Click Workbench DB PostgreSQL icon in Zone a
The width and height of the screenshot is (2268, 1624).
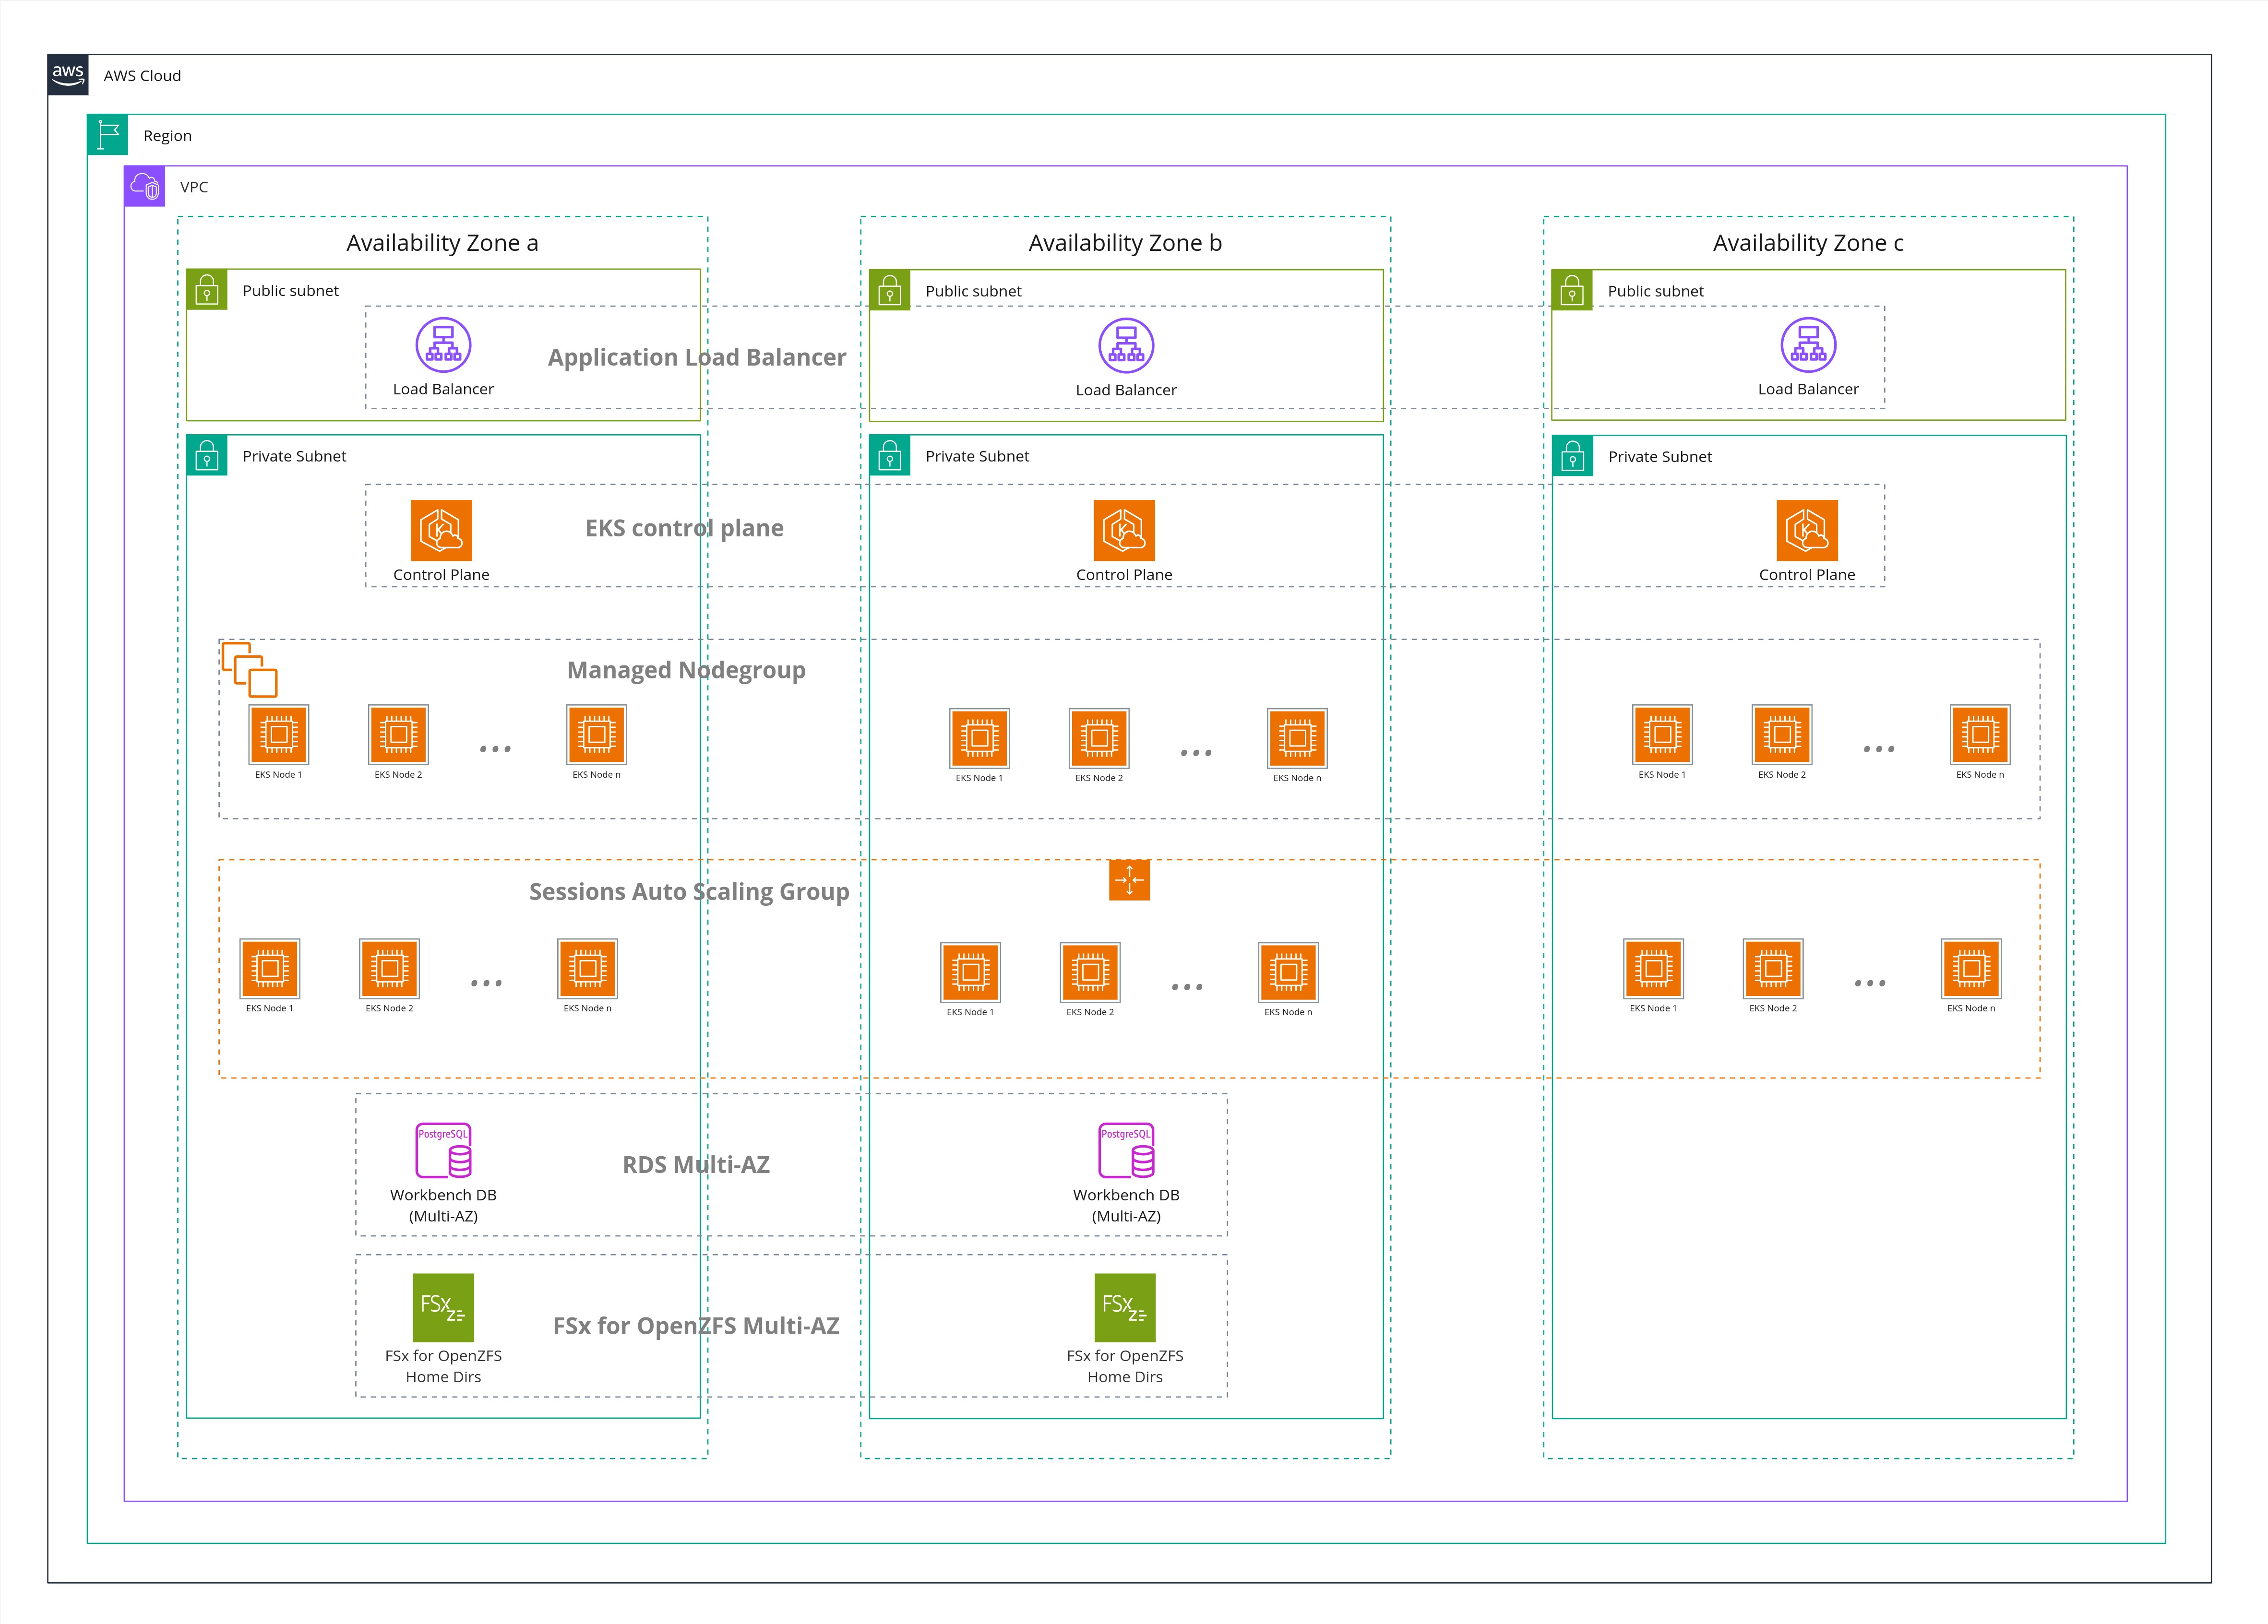(x=443, y=1150)
